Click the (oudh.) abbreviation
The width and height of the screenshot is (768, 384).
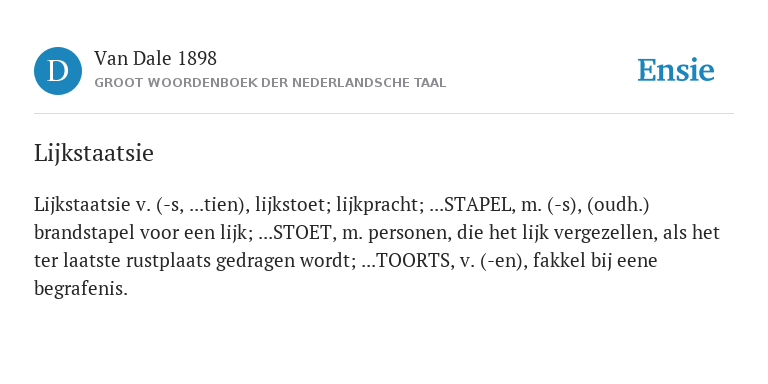(x=618, y=205)
